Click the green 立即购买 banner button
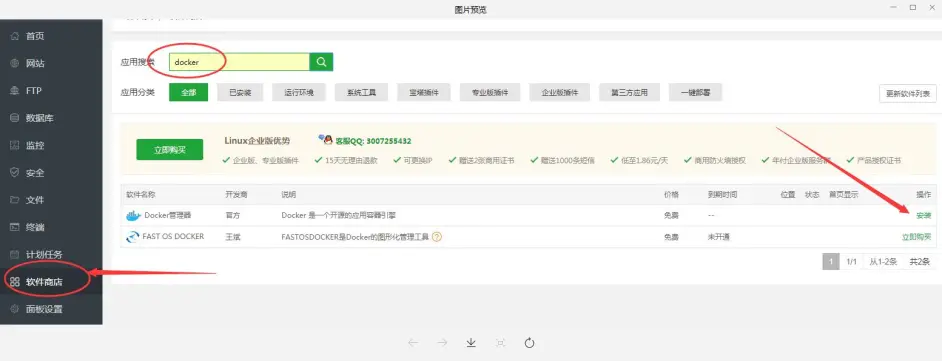The width and height of the screenshot is (942, 361). [169, 150]
